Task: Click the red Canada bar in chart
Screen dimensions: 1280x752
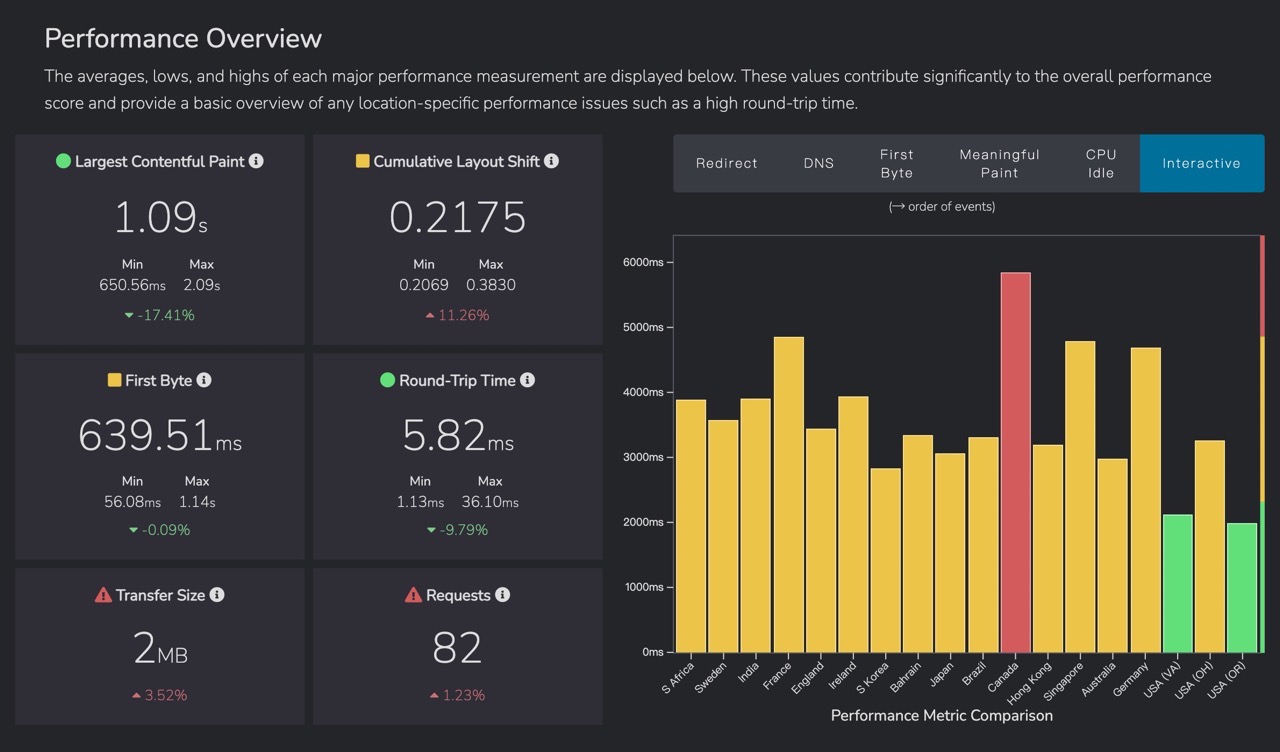Action: (1015, 462)
